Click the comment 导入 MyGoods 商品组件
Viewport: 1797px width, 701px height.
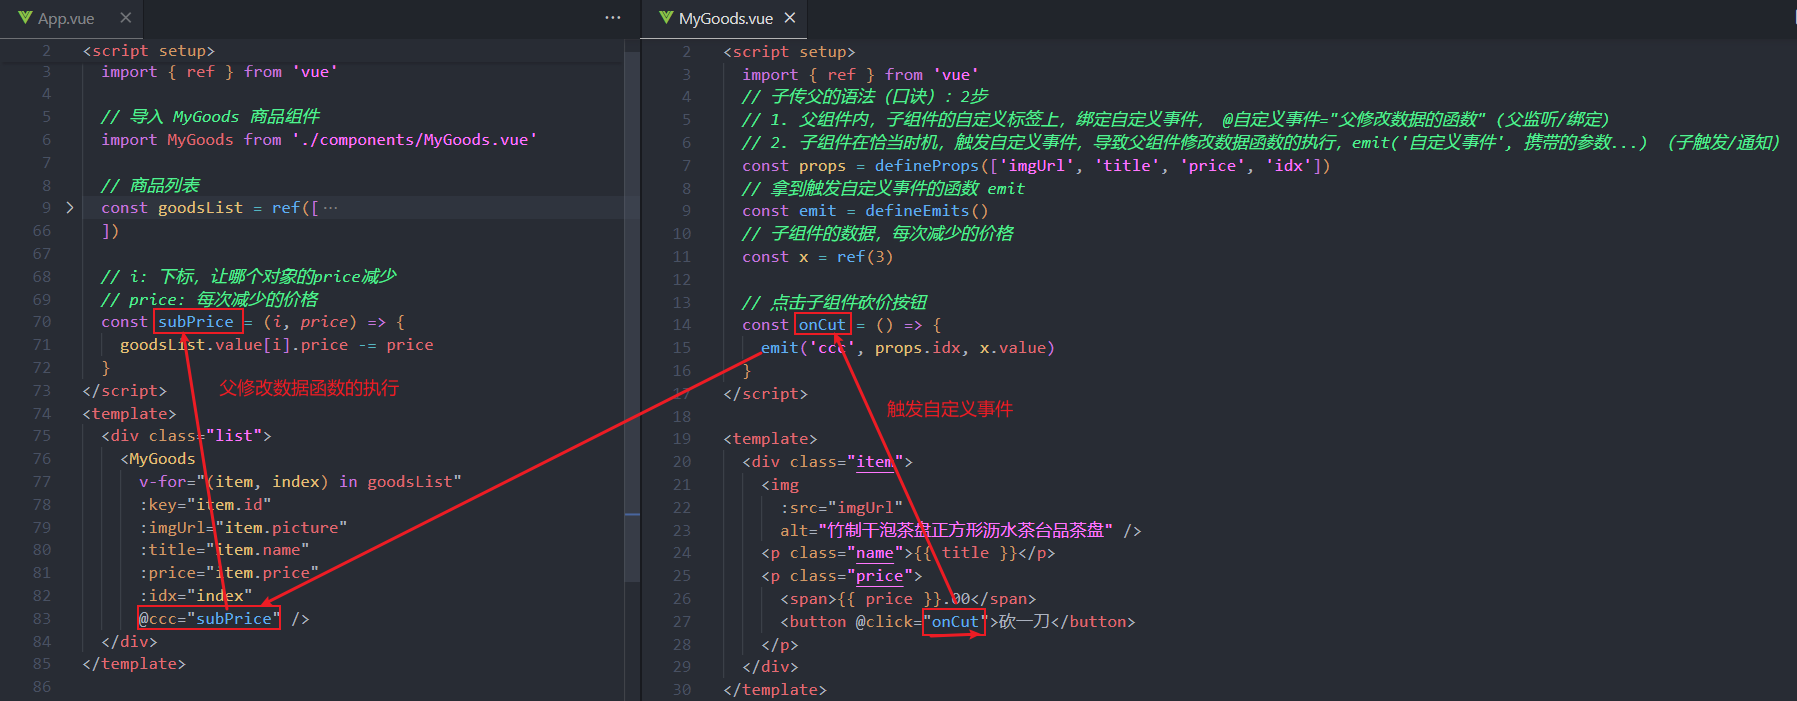point(210,117)
